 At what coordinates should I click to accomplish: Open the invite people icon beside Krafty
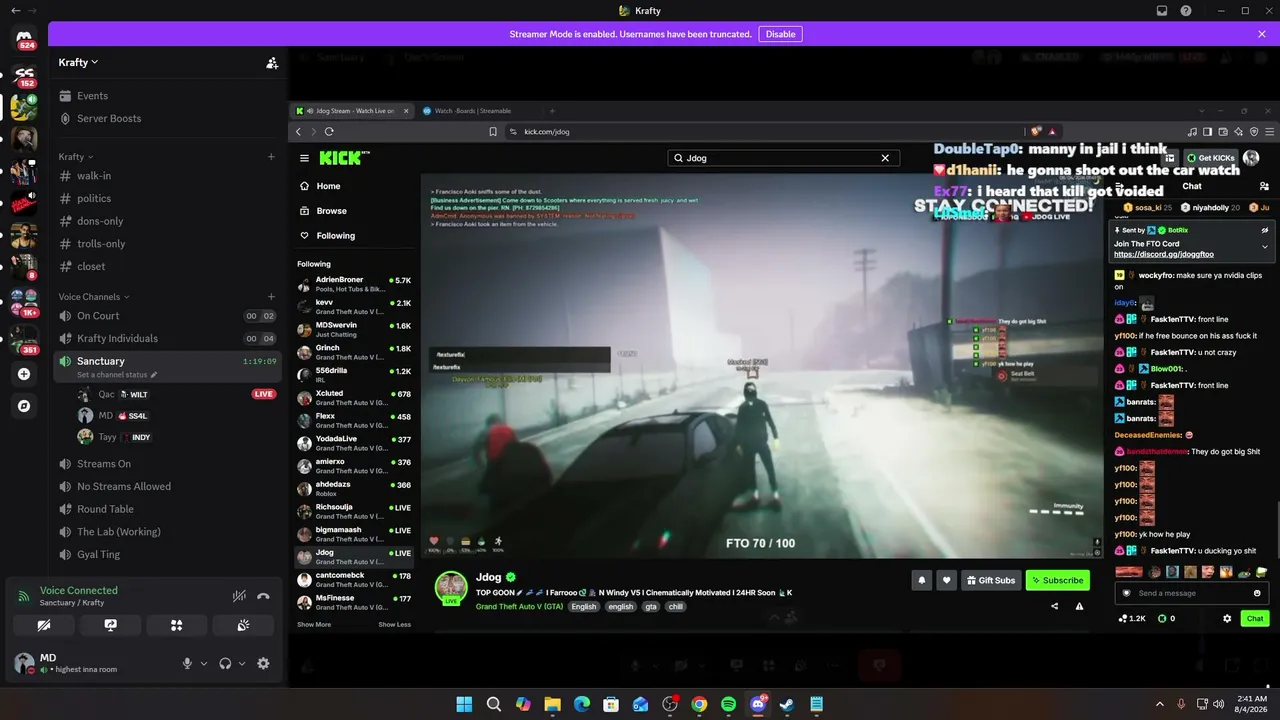click(272, 62)
